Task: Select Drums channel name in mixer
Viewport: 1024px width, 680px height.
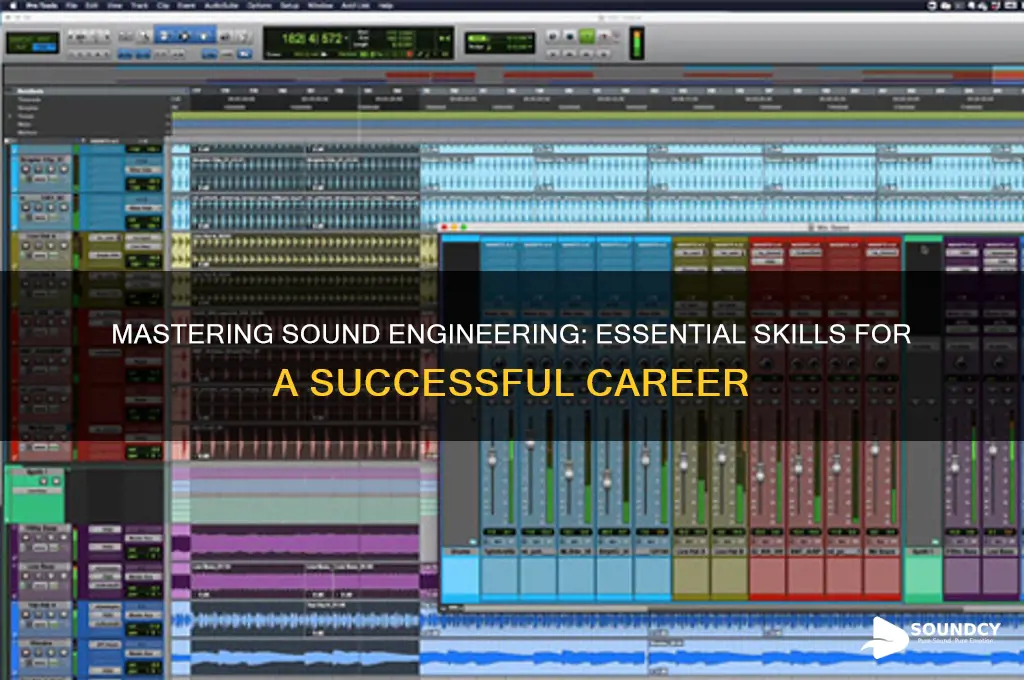Action: coord(460,551)
